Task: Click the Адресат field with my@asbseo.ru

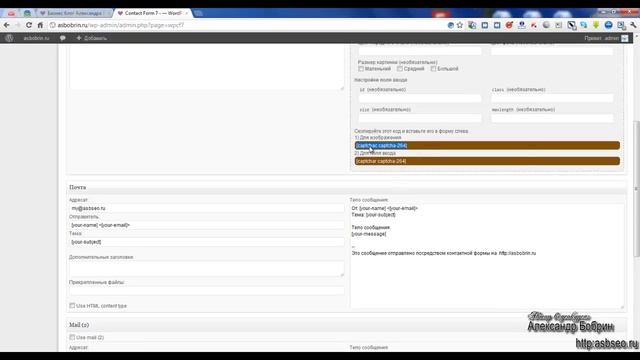Action: [207, 208]
